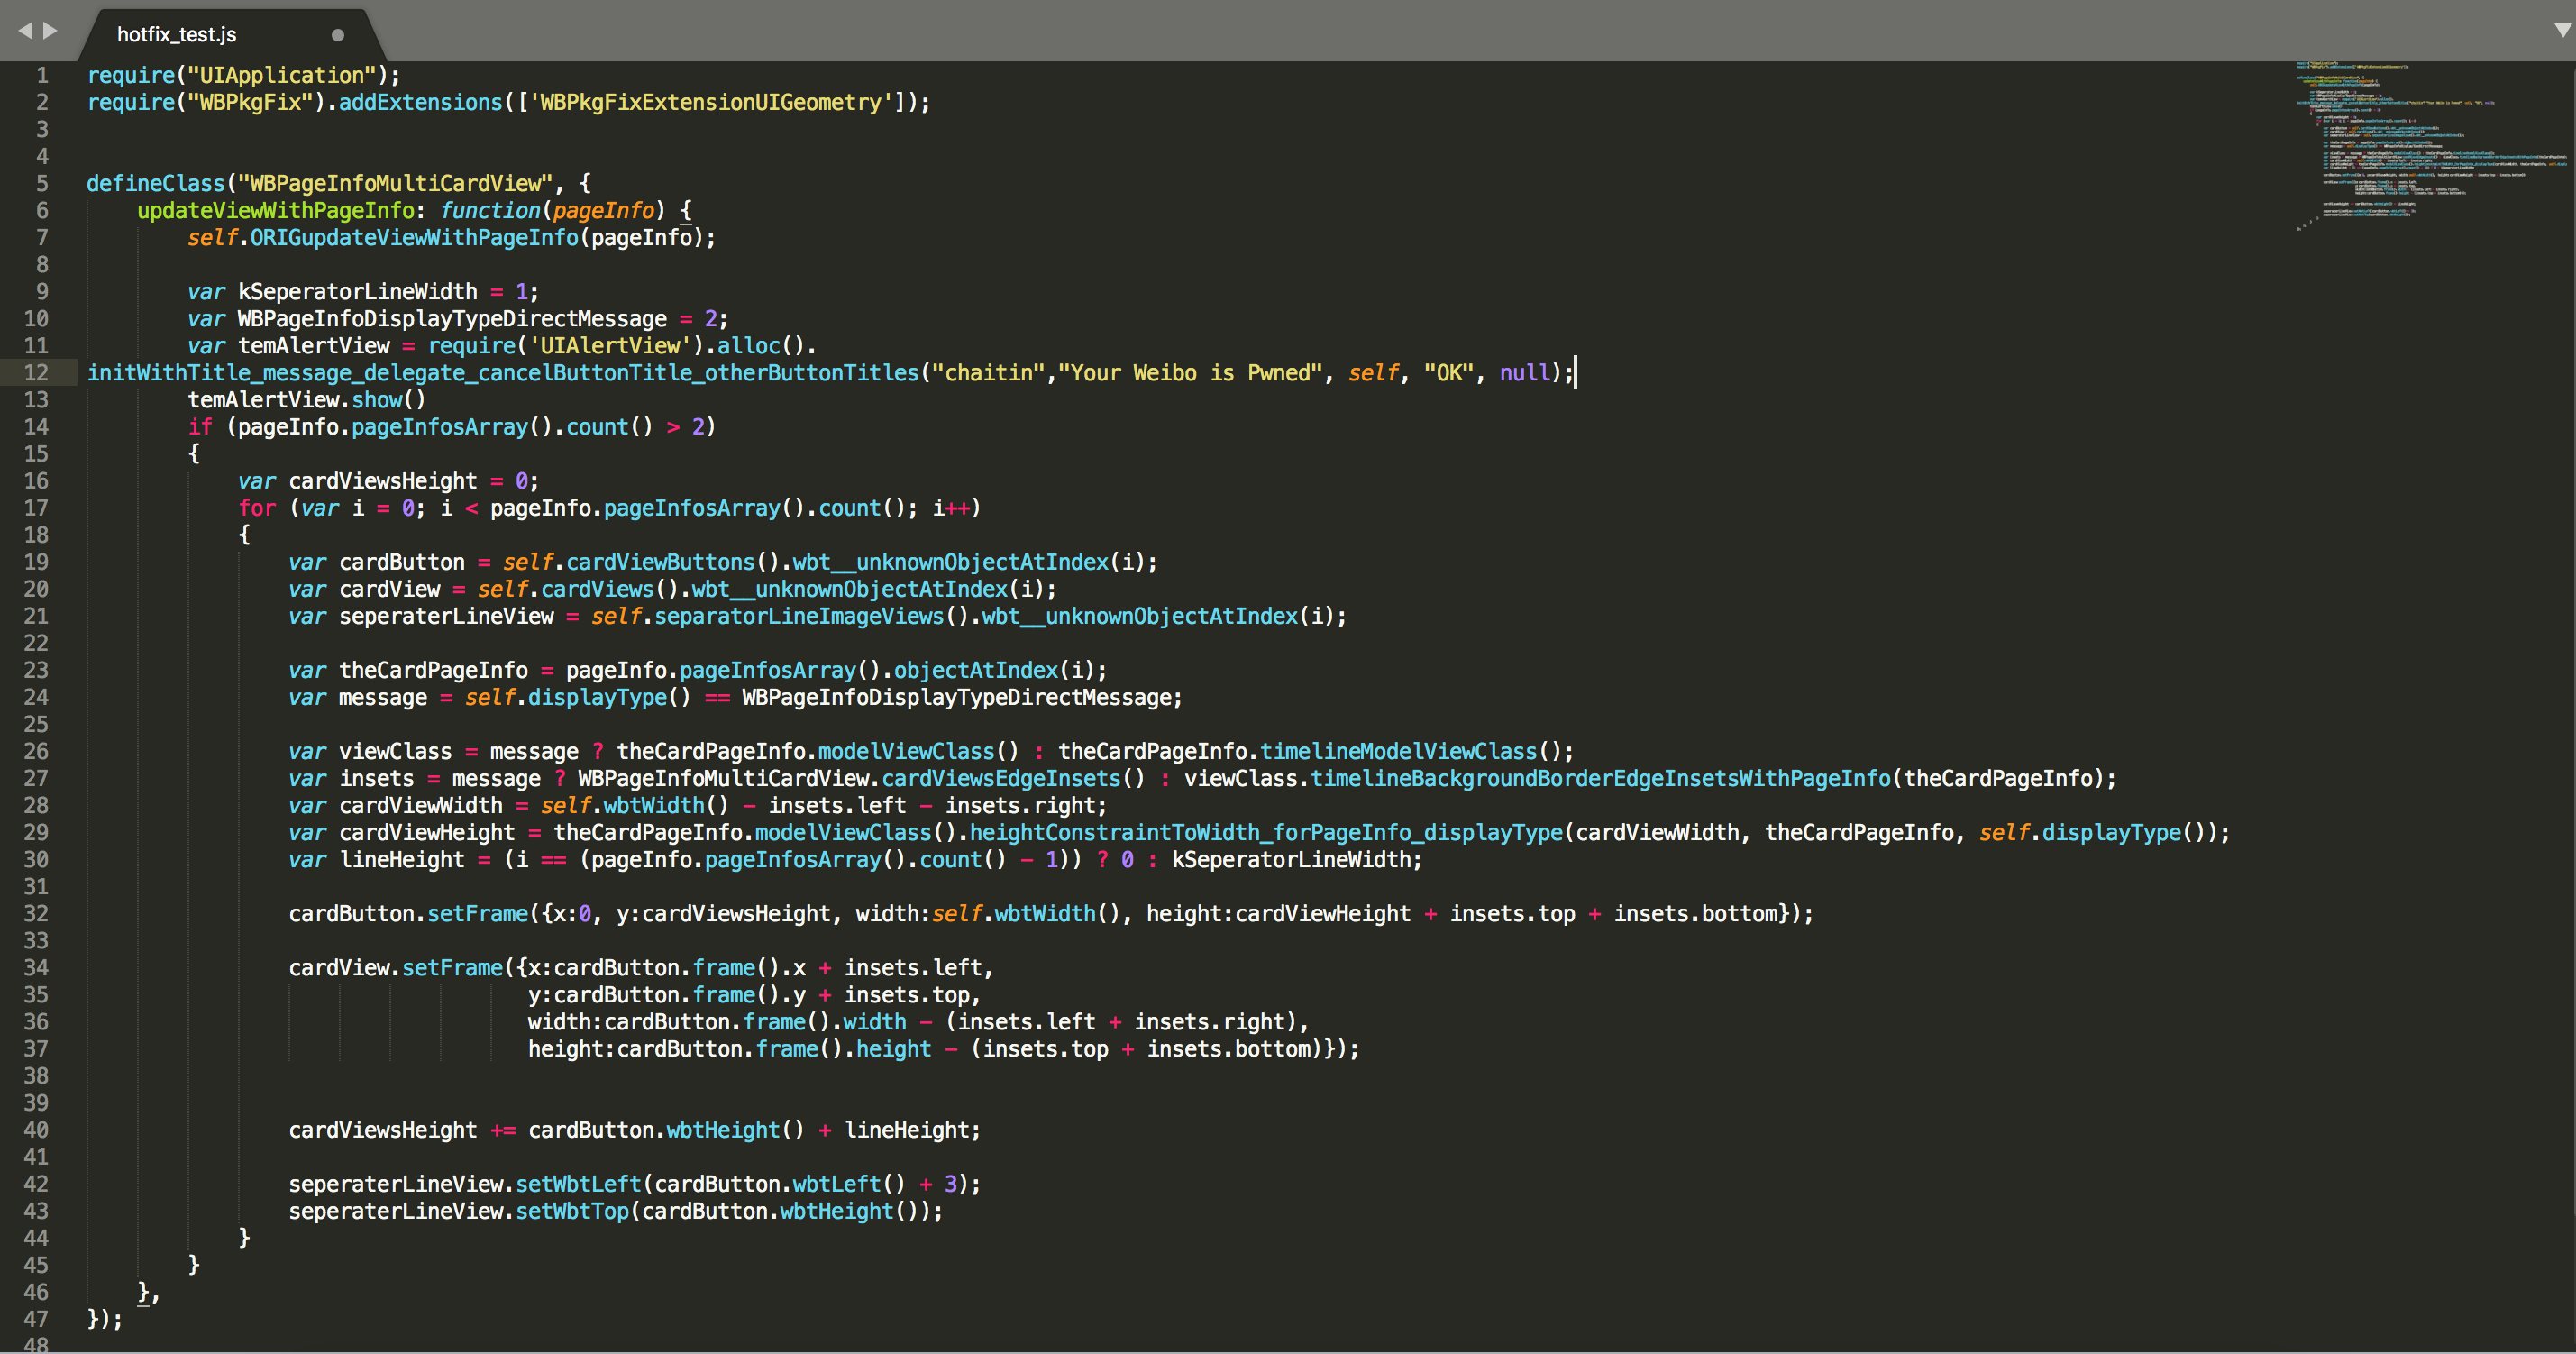
Task: Click the previous tab left arrow
Action: click(25, 31)
